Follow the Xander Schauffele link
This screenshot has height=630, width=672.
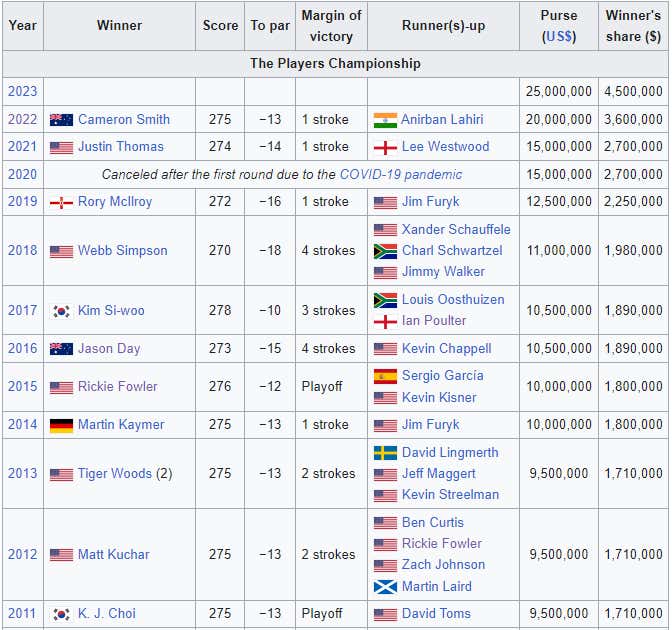click(456, 230)
